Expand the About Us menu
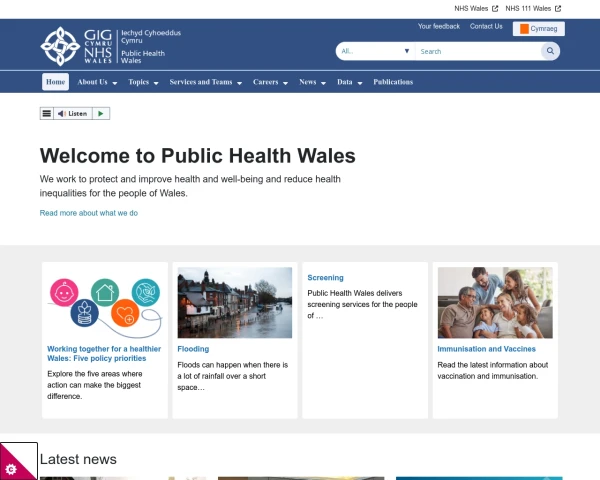 click(97, 82)
